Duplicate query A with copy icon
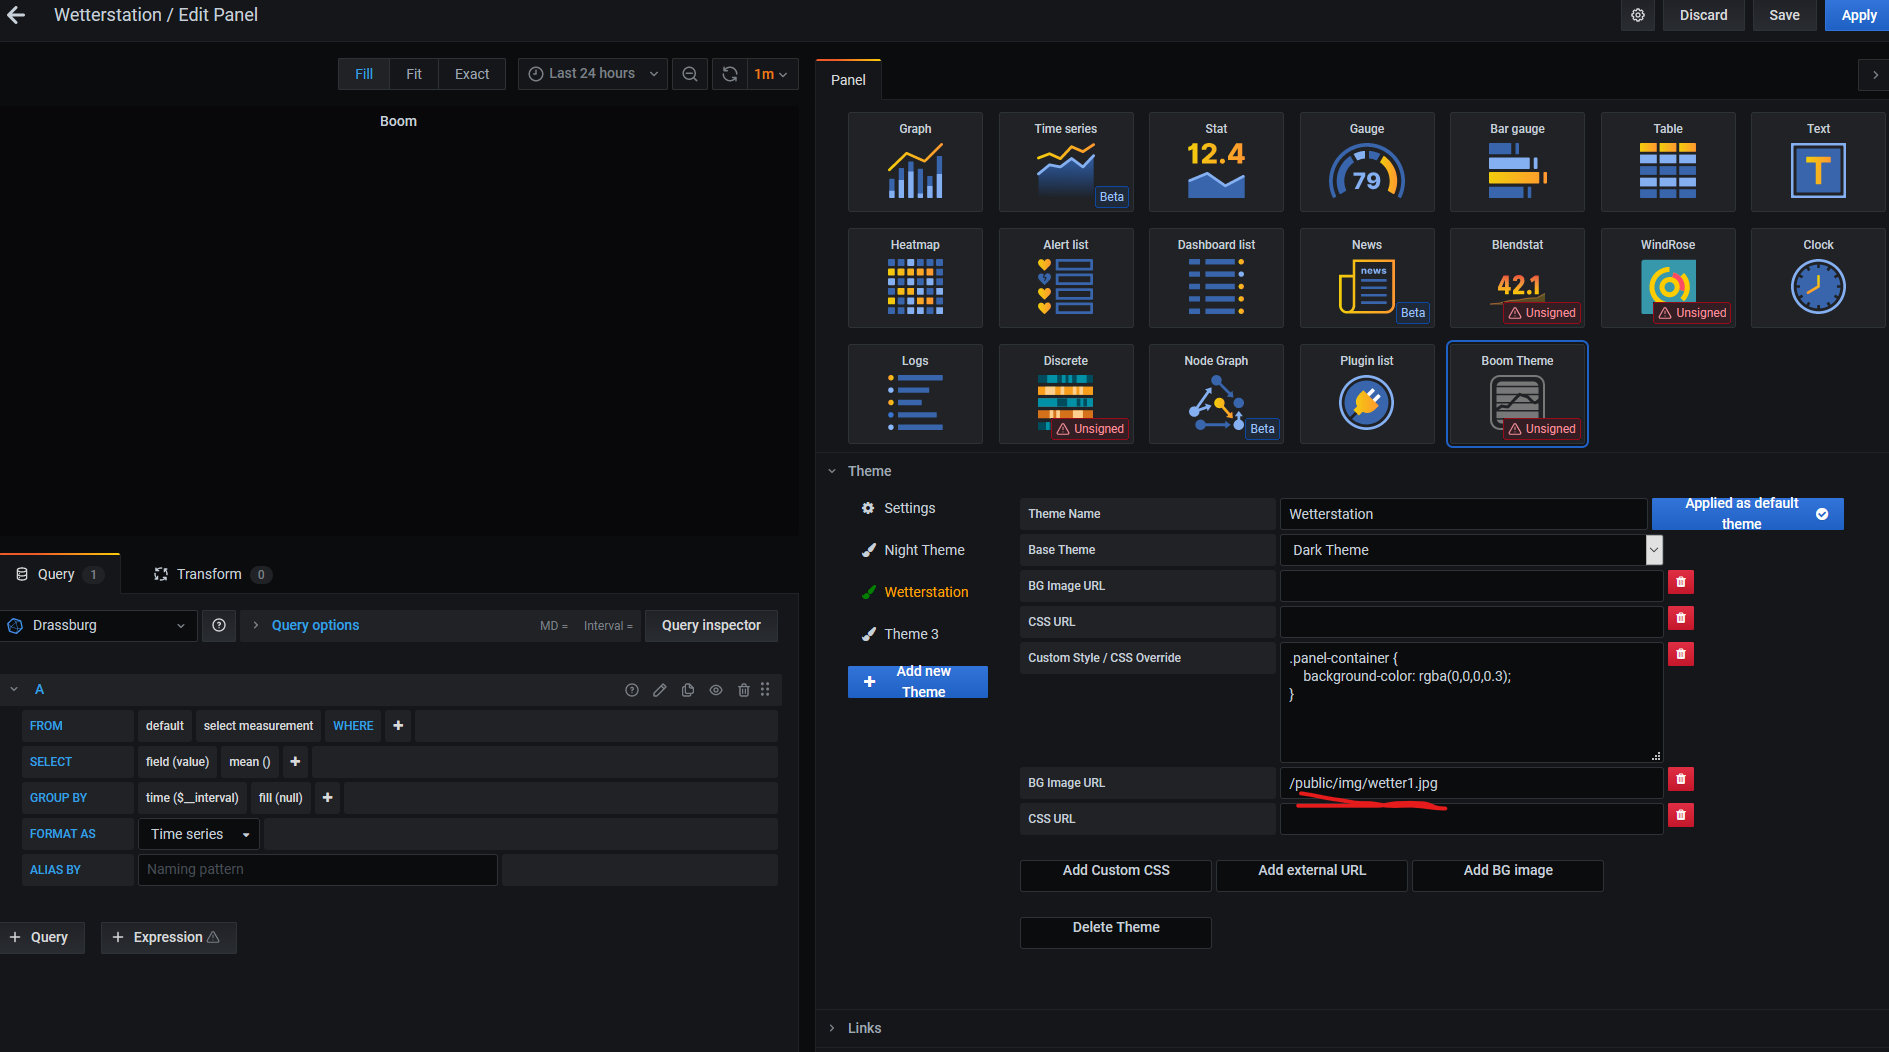The image size is (1889, 1052). coord(688,690)
